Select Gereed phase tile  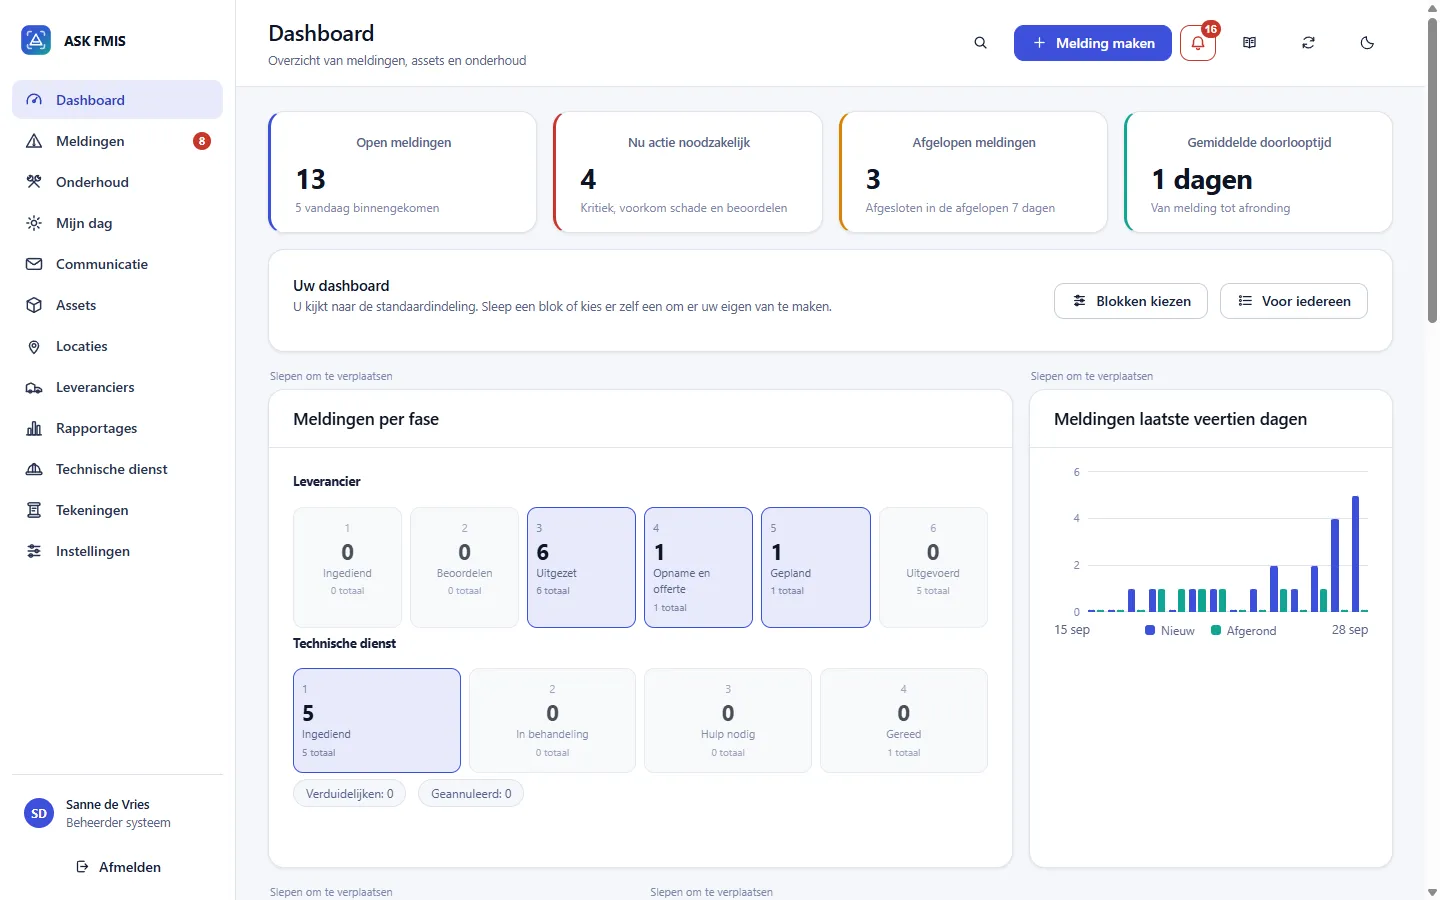(x=904, y=720)
